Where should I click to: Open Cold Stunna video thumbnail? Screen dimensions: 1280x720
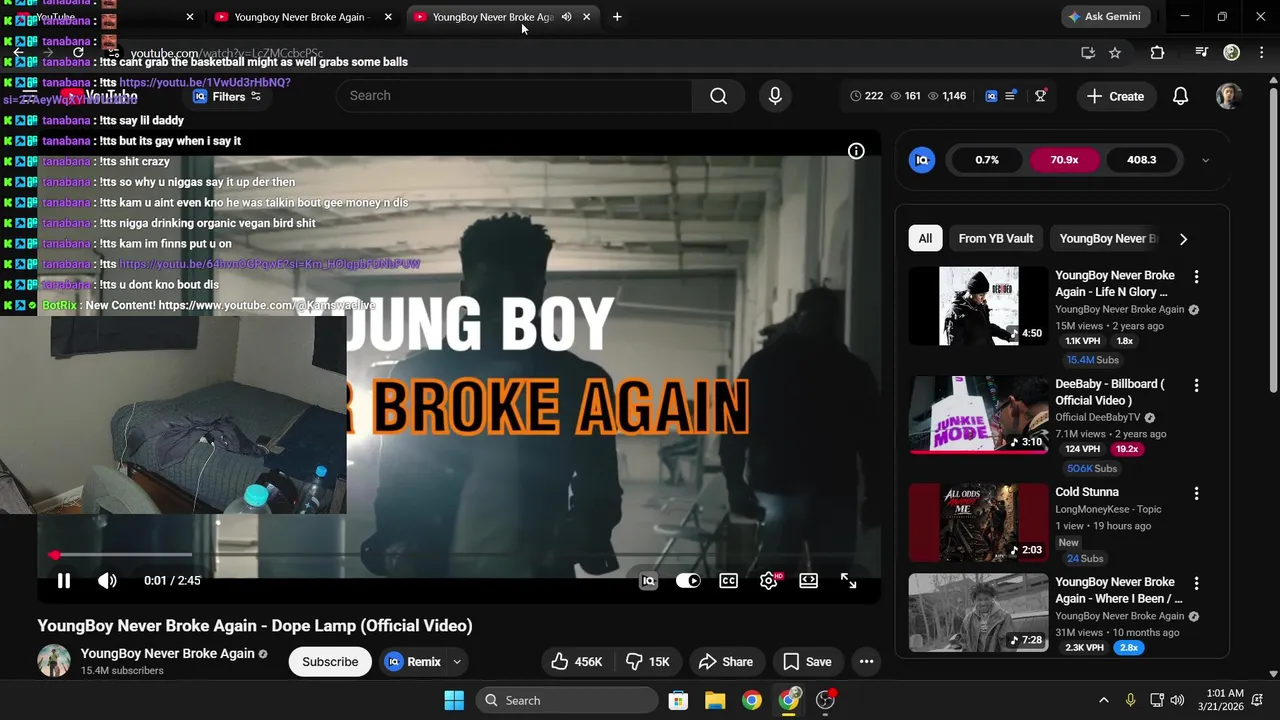pos(979,522)
